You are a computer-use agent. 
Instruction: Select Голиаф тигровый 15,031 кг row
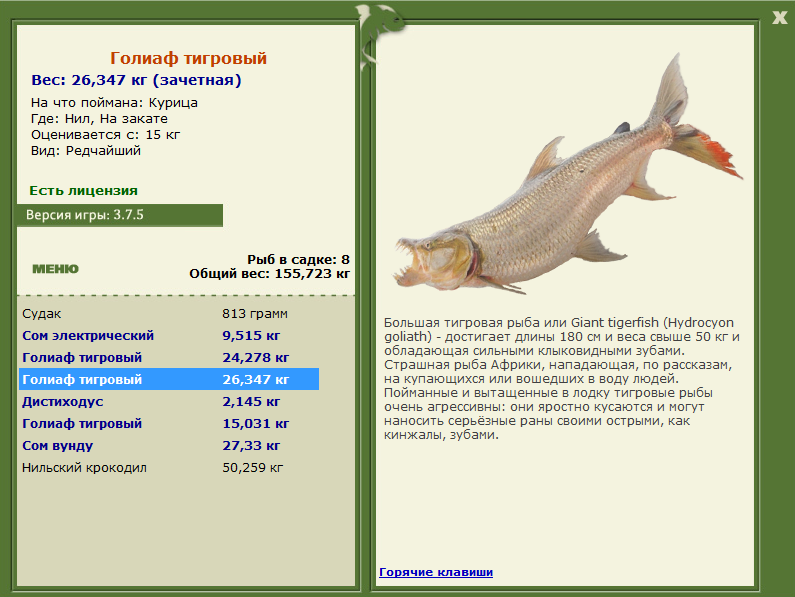point(169,424)
